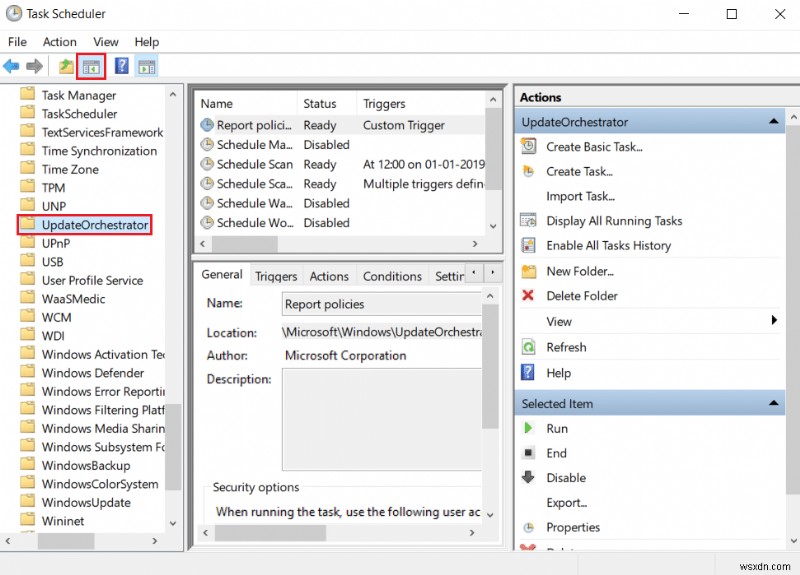Click tree pane scroll-up arrow
This screenshot has height=575, width=800.
click(173, 94)
